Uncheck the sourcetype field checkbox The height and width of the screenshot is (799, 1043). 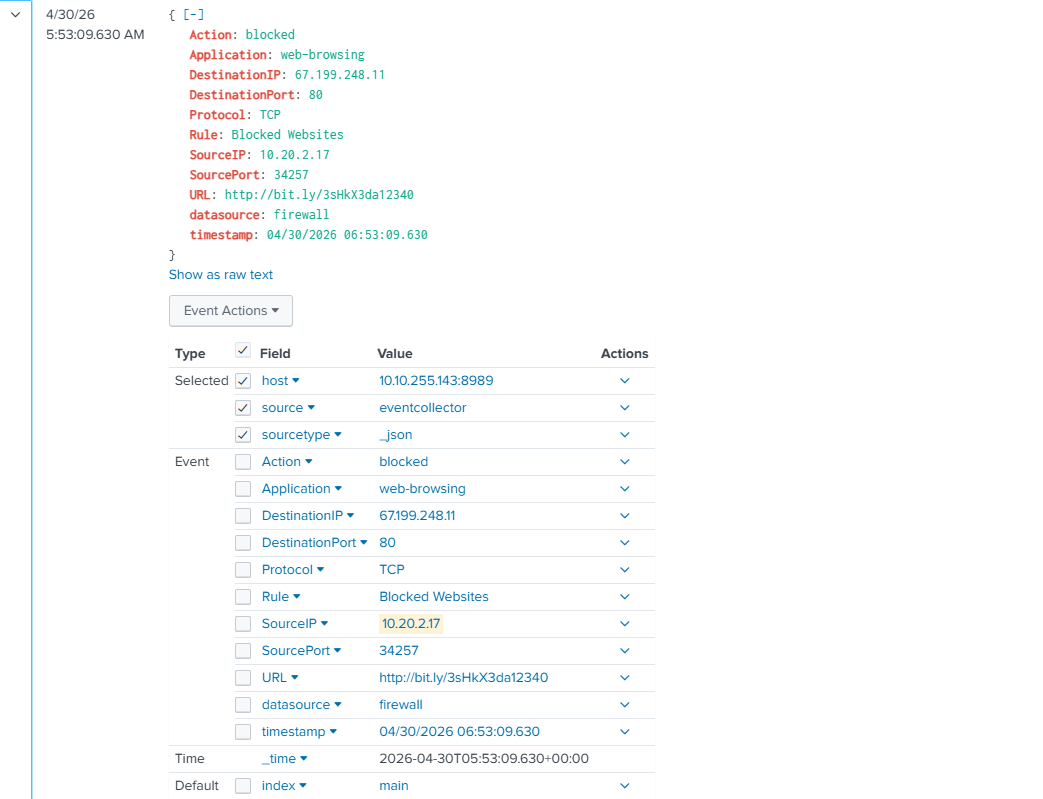tap(243, 435)
